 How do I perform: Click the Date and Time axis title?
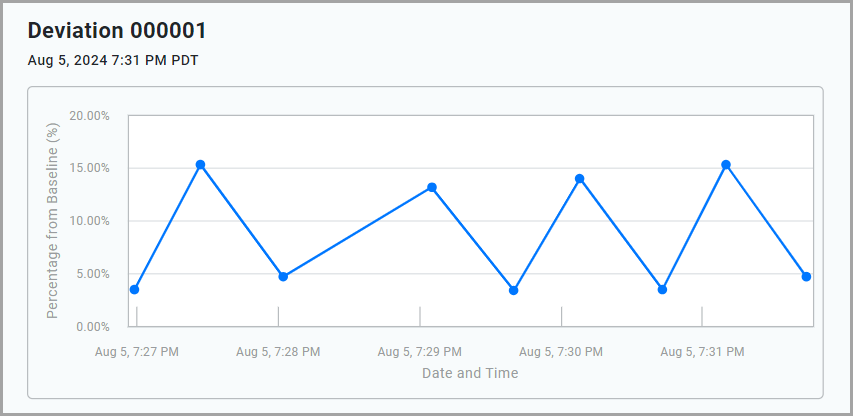(470, 373)
